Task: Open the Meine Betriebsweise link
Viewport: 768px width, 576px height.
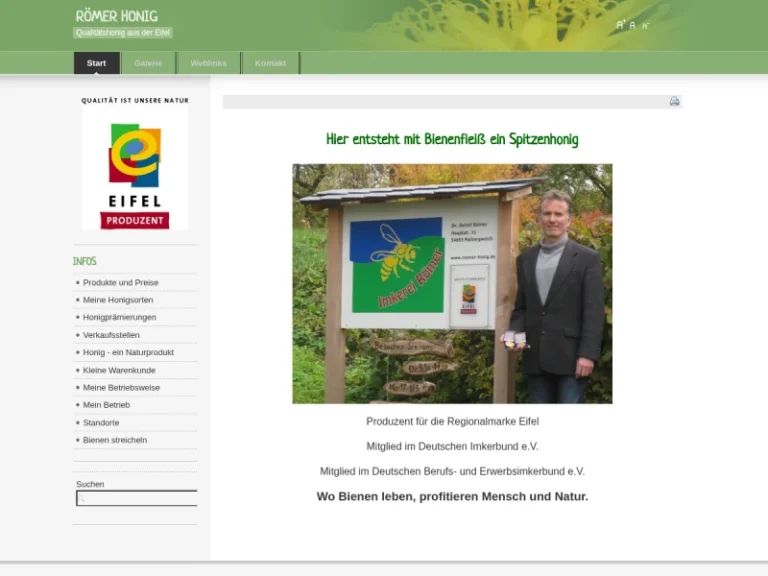Action: [x=121, y=388]
